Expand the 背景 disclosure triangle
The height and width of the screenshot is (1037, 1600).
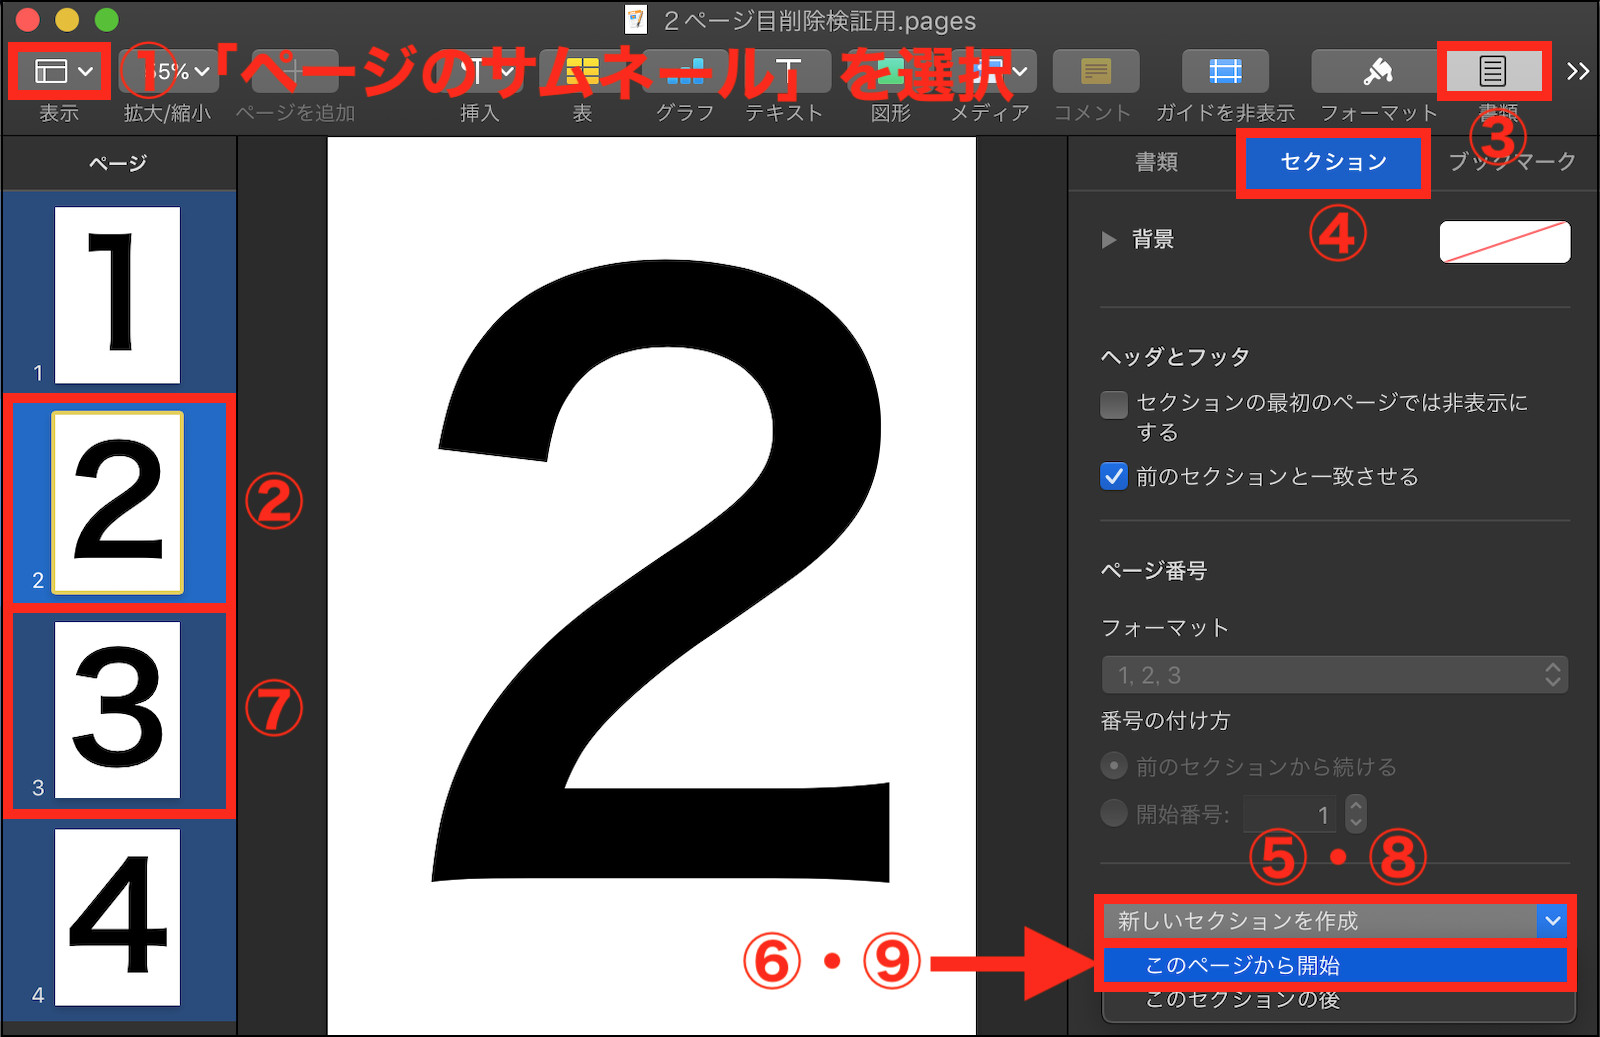pyautogui.click(x=1108, y=240)
